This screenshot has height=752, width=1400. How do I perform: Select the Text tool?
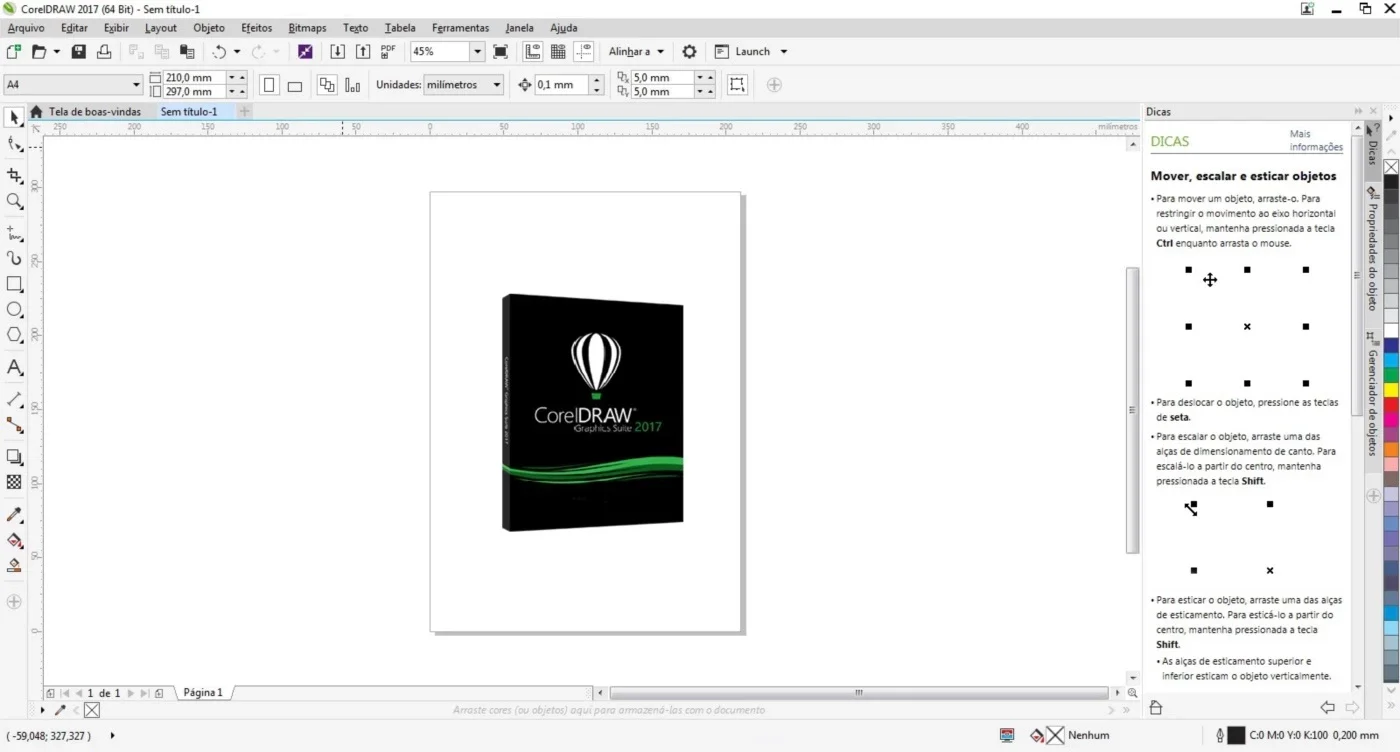[x=14, y=367]
